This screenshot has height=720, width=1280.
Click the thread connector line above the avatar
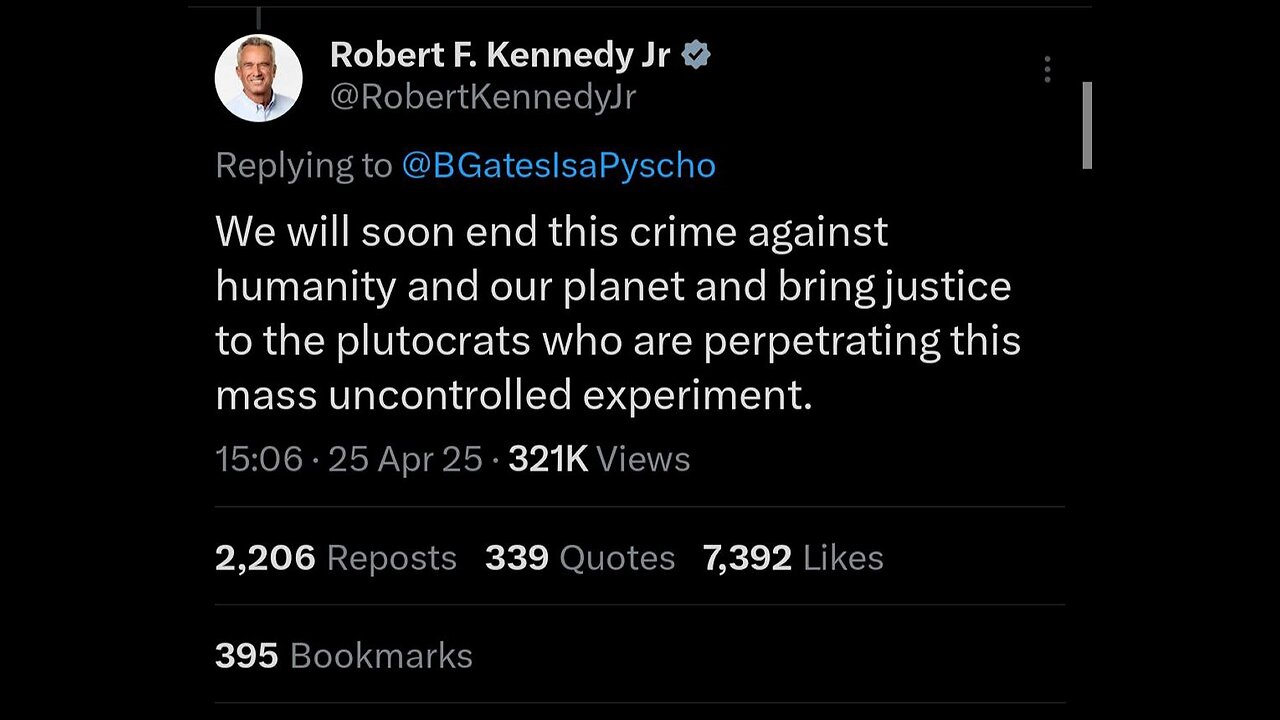(259, 18)
